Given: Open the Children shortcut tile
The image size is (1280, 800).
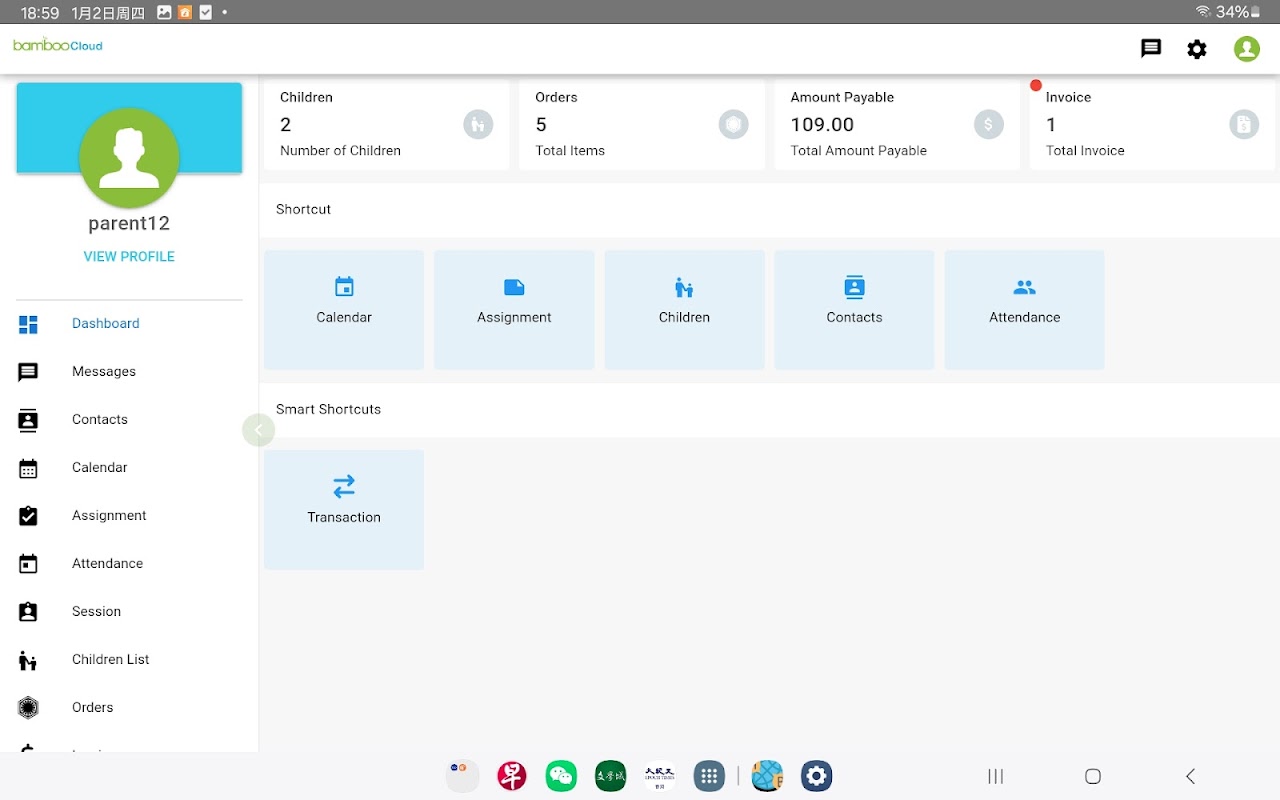Looking at the screenshot, I should point(684,310).
